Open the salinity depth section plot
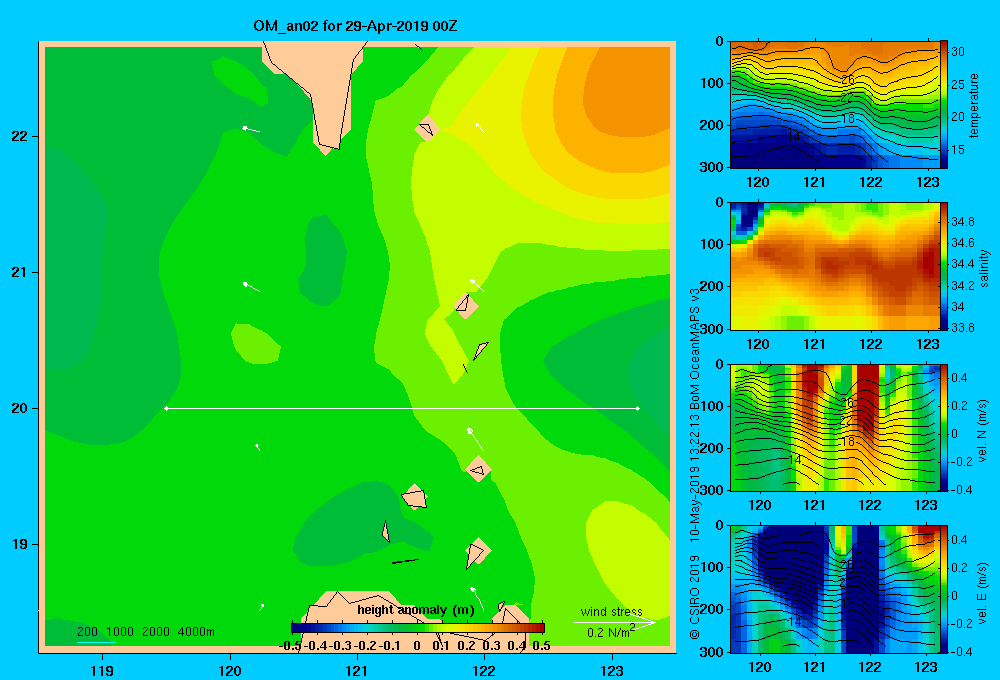Viewport: 1000px width, 680px height. point(835,266)
